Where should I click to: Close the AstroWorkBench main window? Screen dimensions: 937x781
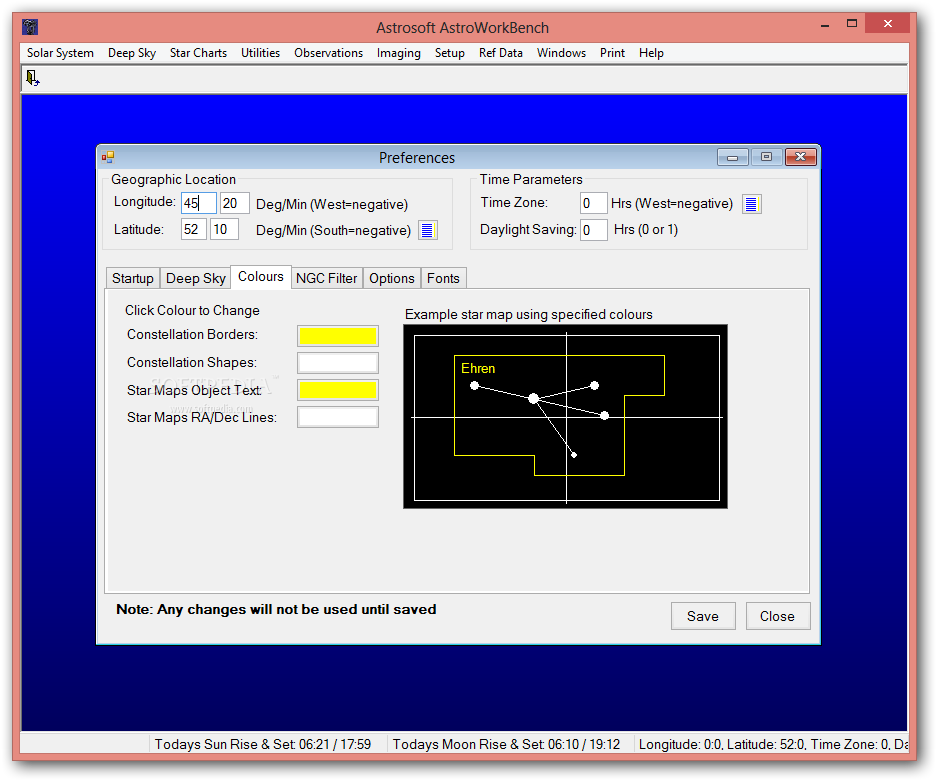point(888,24)
